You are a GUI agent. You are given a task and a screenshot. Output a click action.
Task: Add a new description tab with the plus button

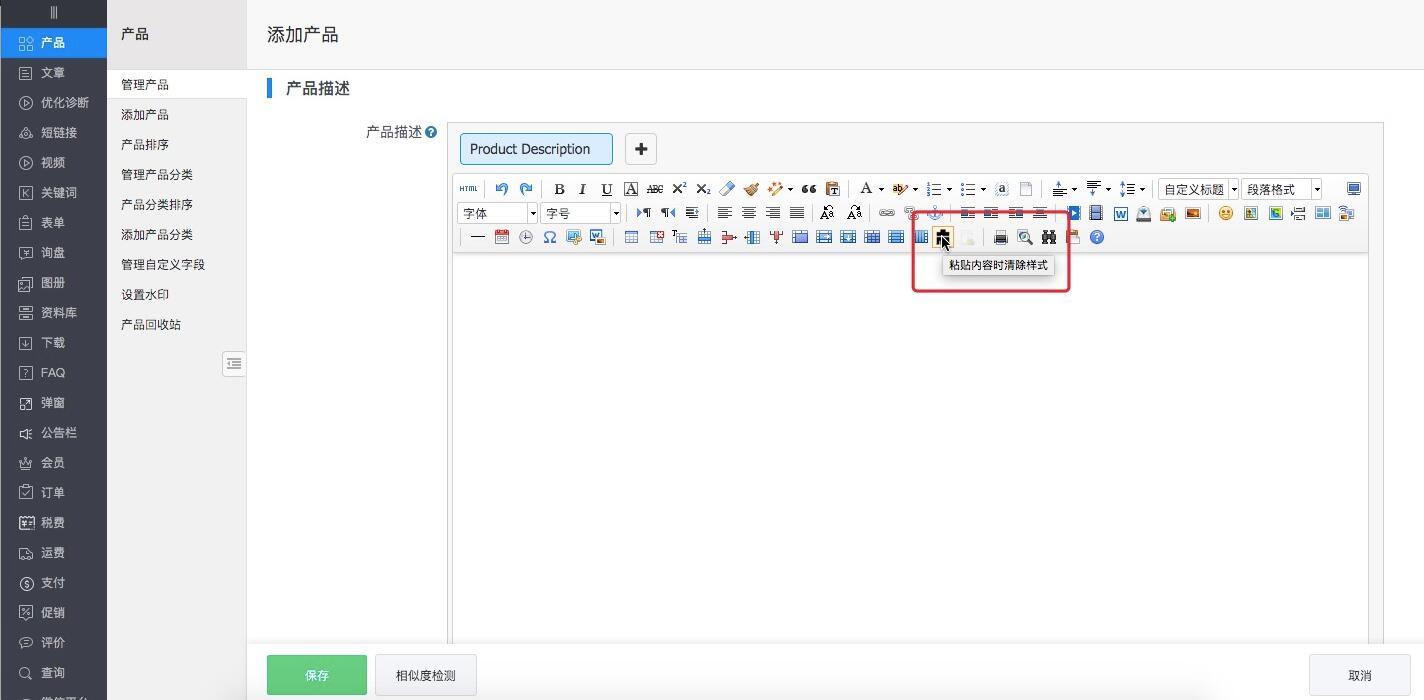pos(640,148)
